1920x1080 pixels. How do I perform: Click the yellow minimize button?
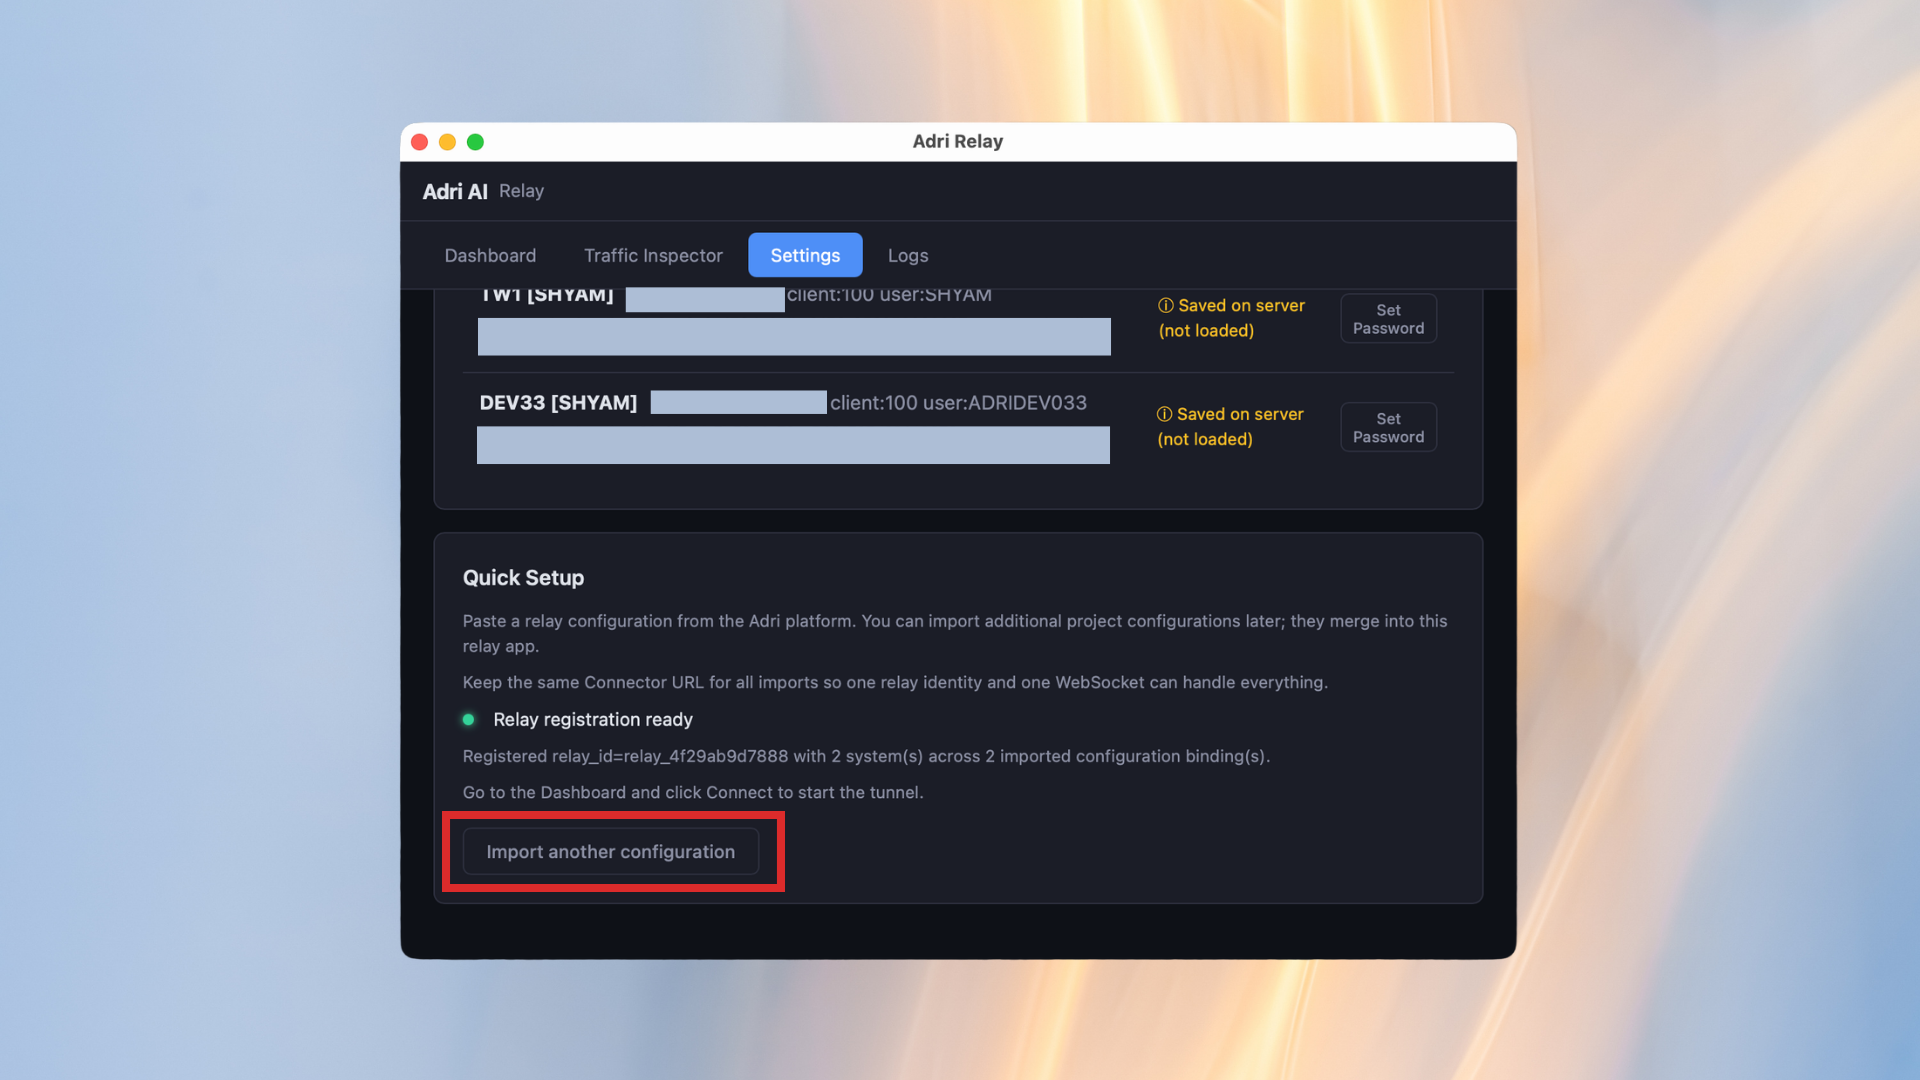tap(447, 142)
